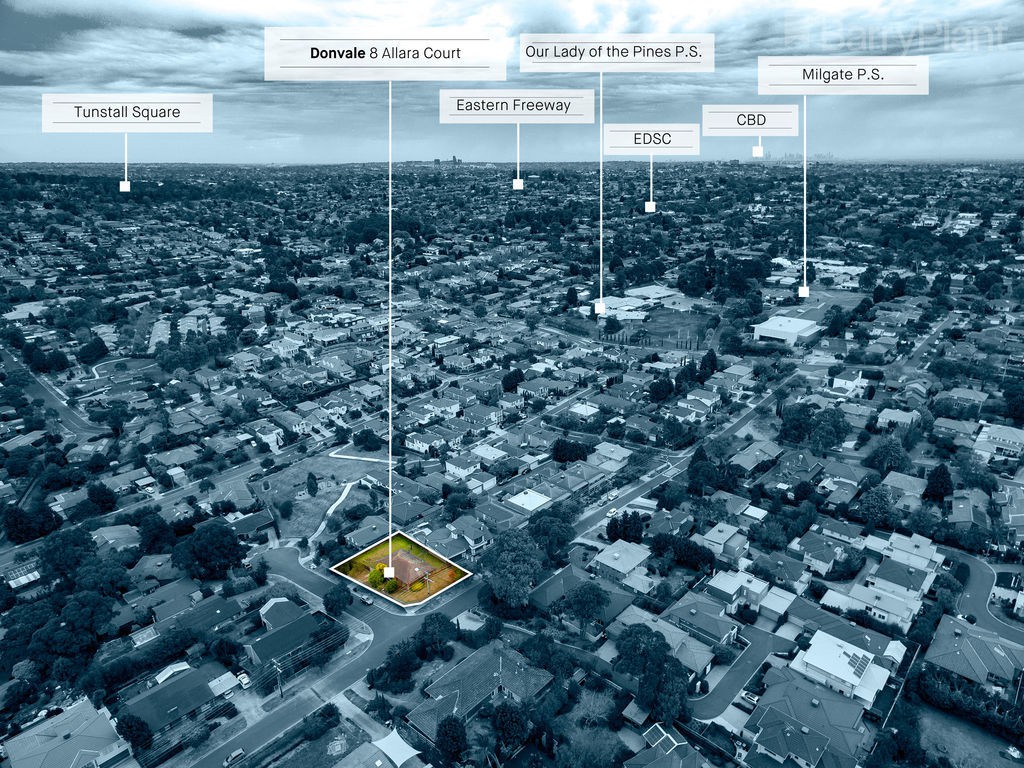Screen dimensions: 1024x768
Task: Open the Milgate P.S. label
Action: pos(843,75)
